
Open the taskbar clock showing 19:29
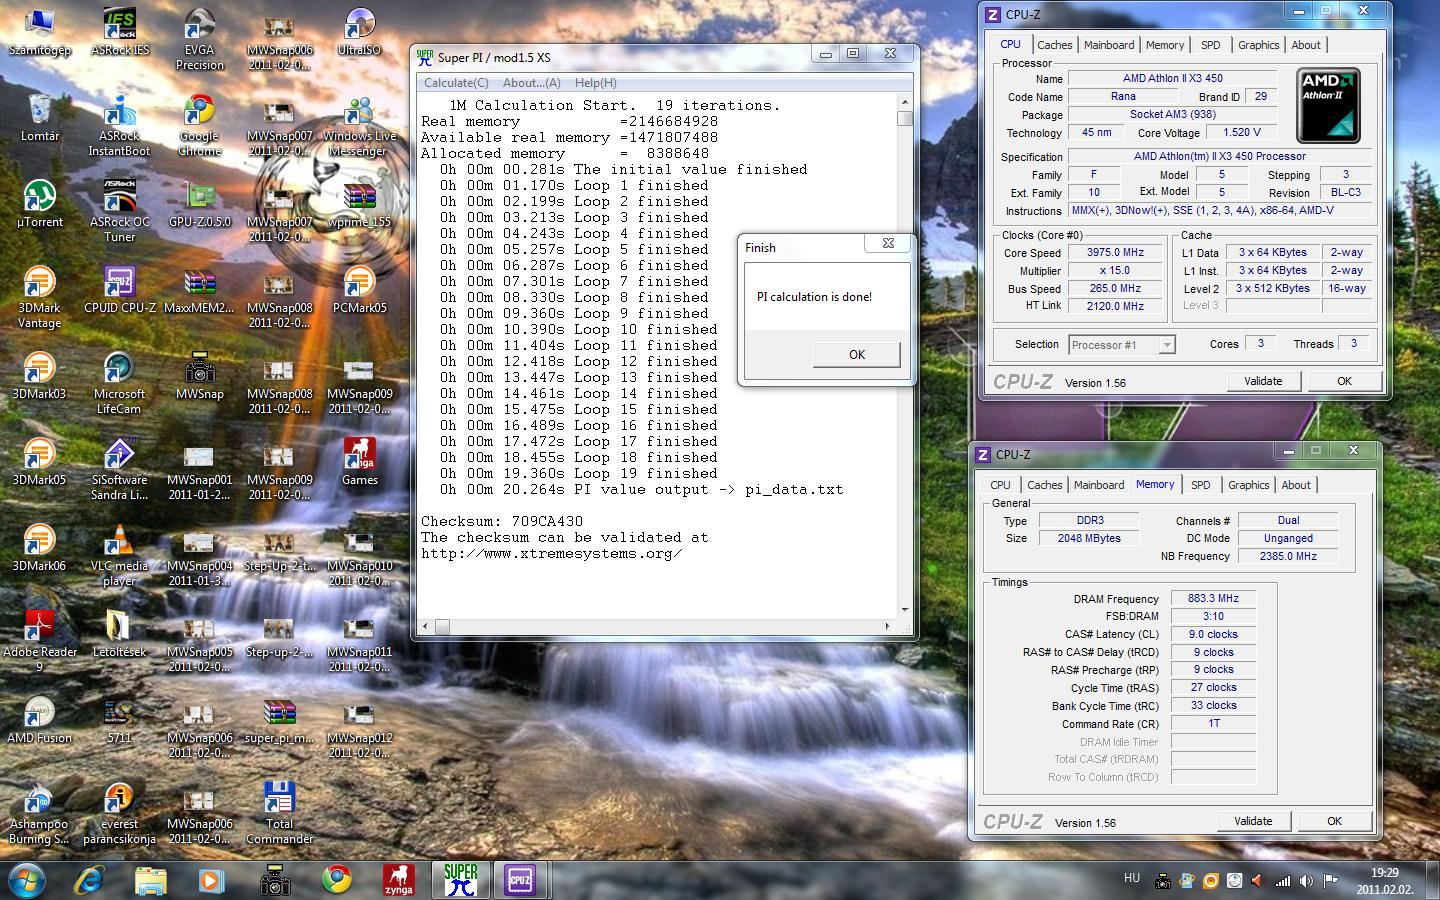[x=1384, y=880]
